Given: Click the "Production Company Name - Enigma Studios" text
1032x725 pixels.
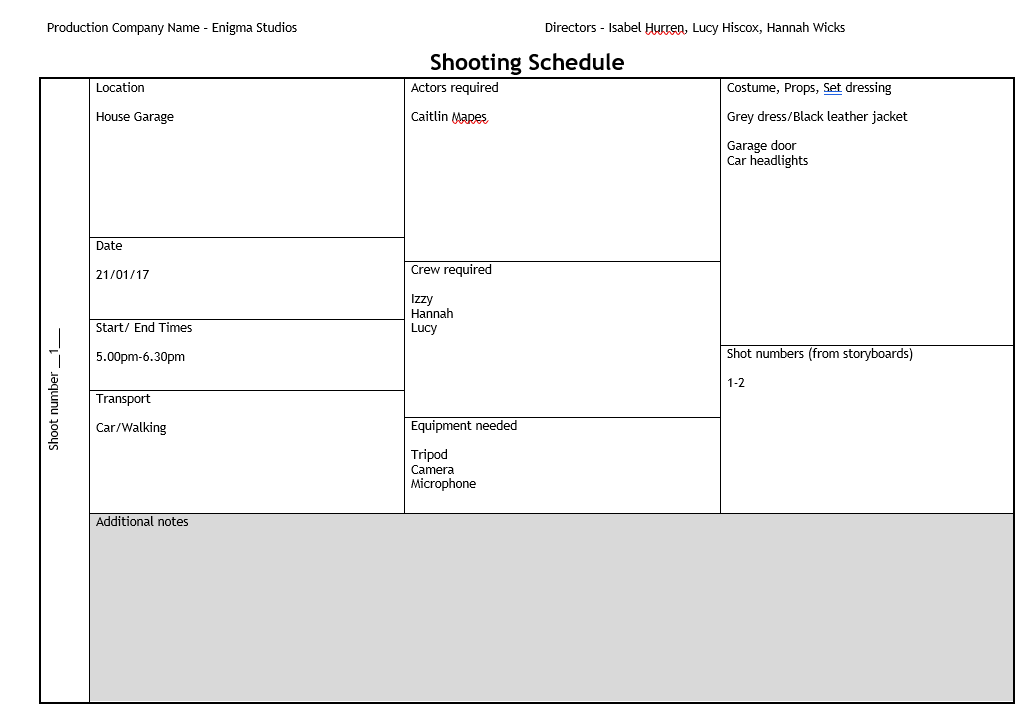Looking at the screenshot, I should click(172, 28).
